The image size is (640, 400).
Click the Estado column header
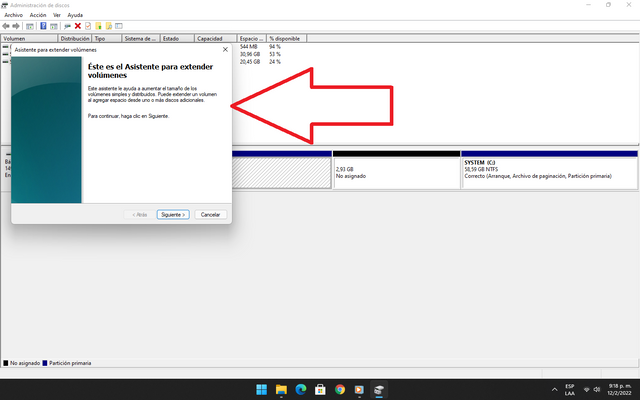point(177,38)
